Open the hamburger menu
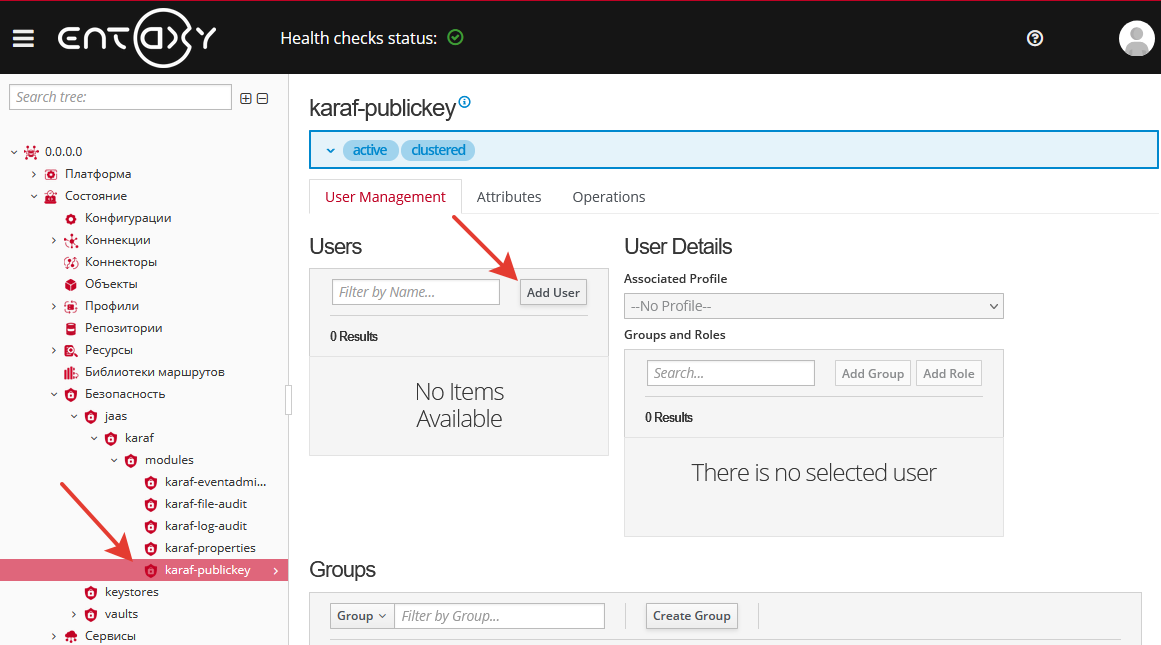This screenshot has width=1161, height=645. coord(23,37)
